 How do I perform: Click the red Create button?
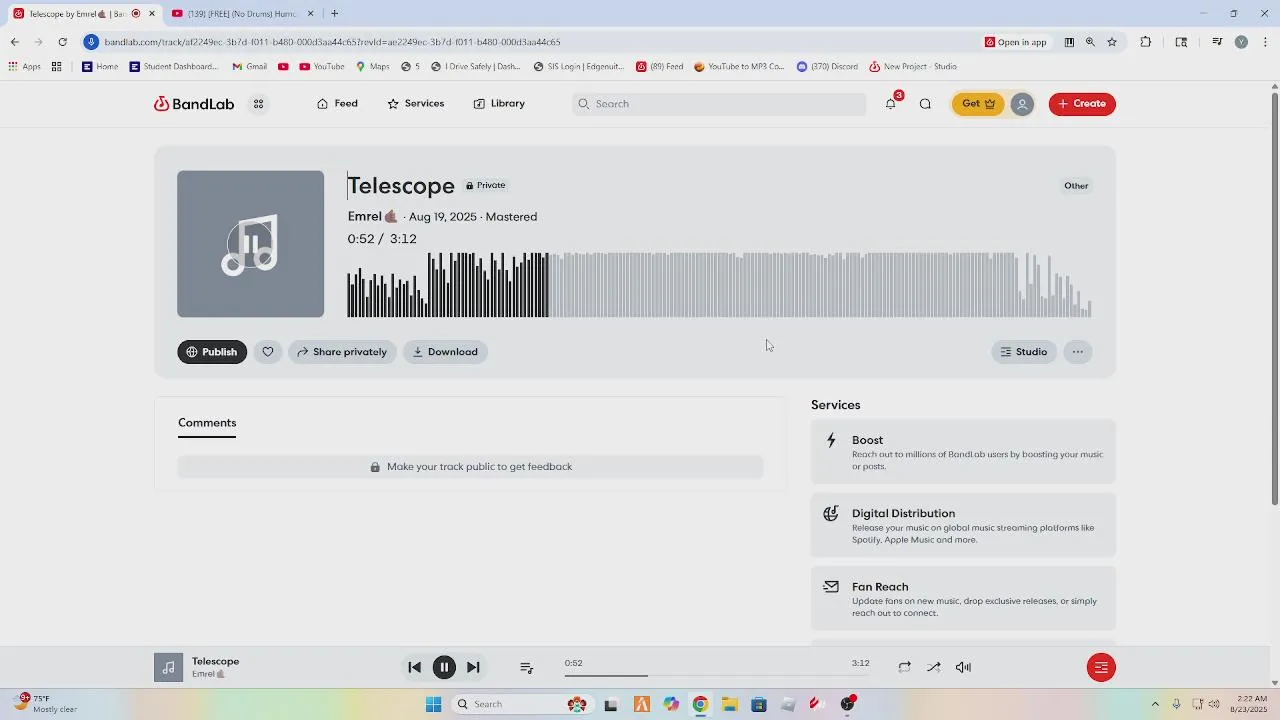click(1082, 104)
